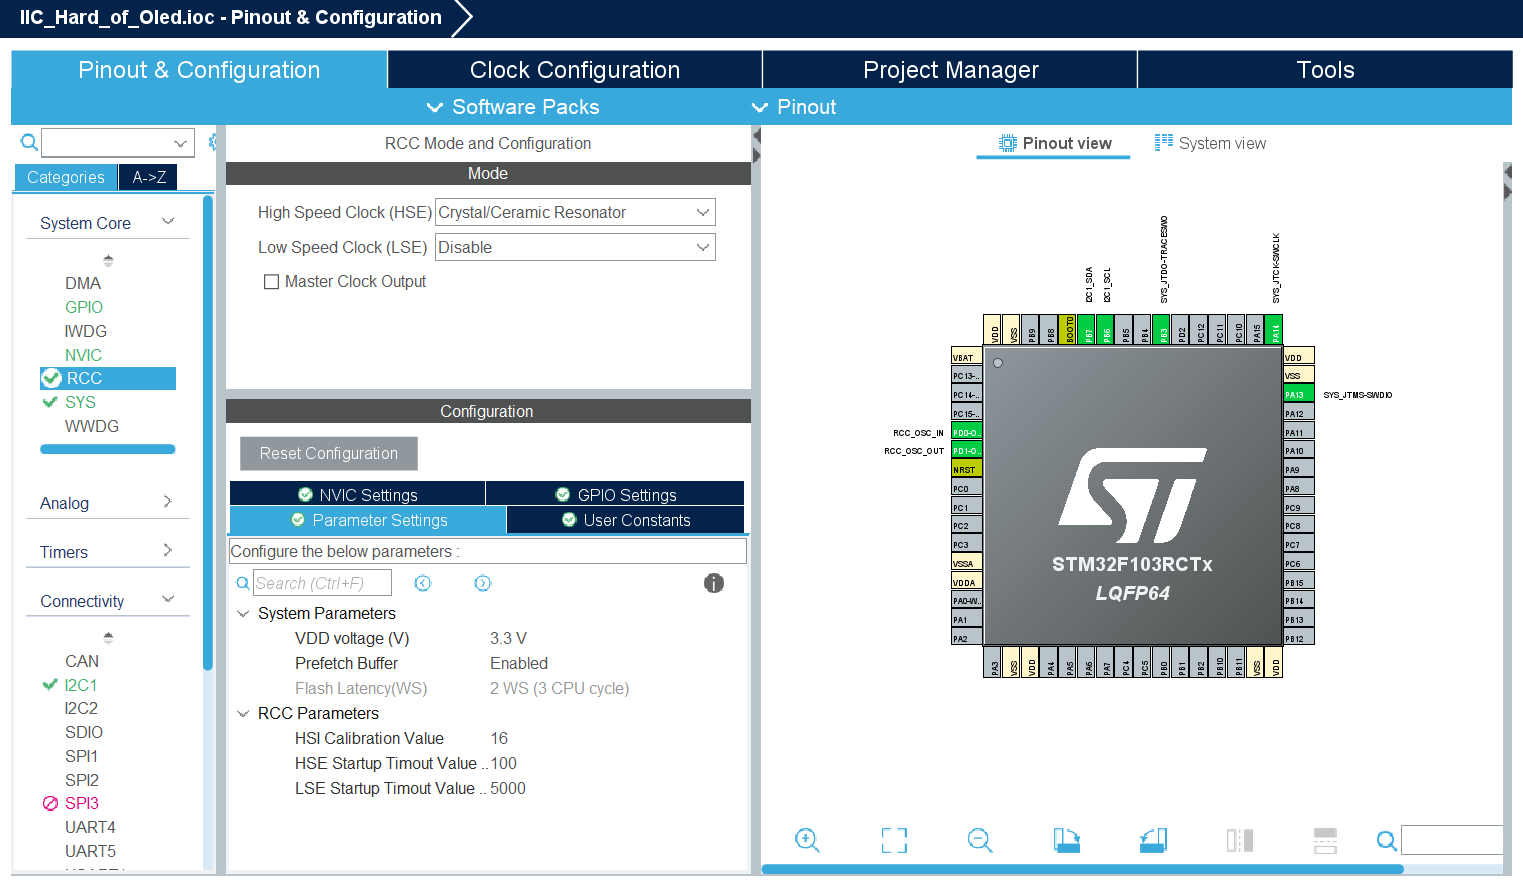Click the STM32F103RCTx chip body
The image size is (1523, 889).
tap(1133, 496)
